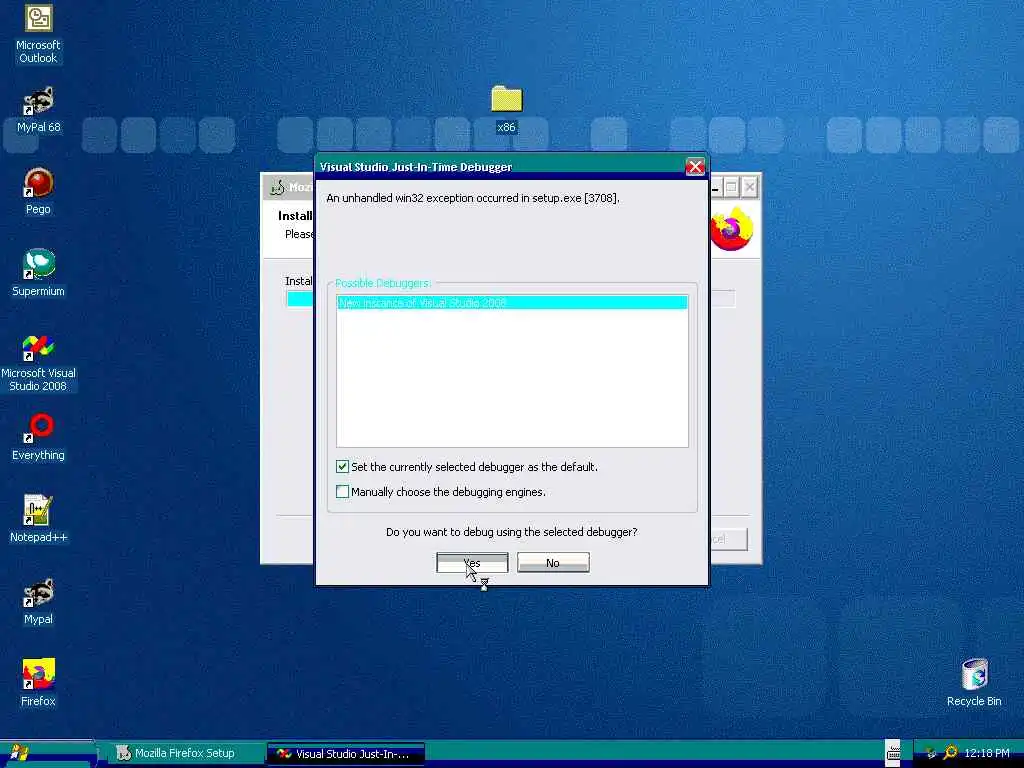Select the Notepad++ desktop shortcut
Image resolution: width=1024 pixels, height=768 pixels.
click(x=38, y=520)
